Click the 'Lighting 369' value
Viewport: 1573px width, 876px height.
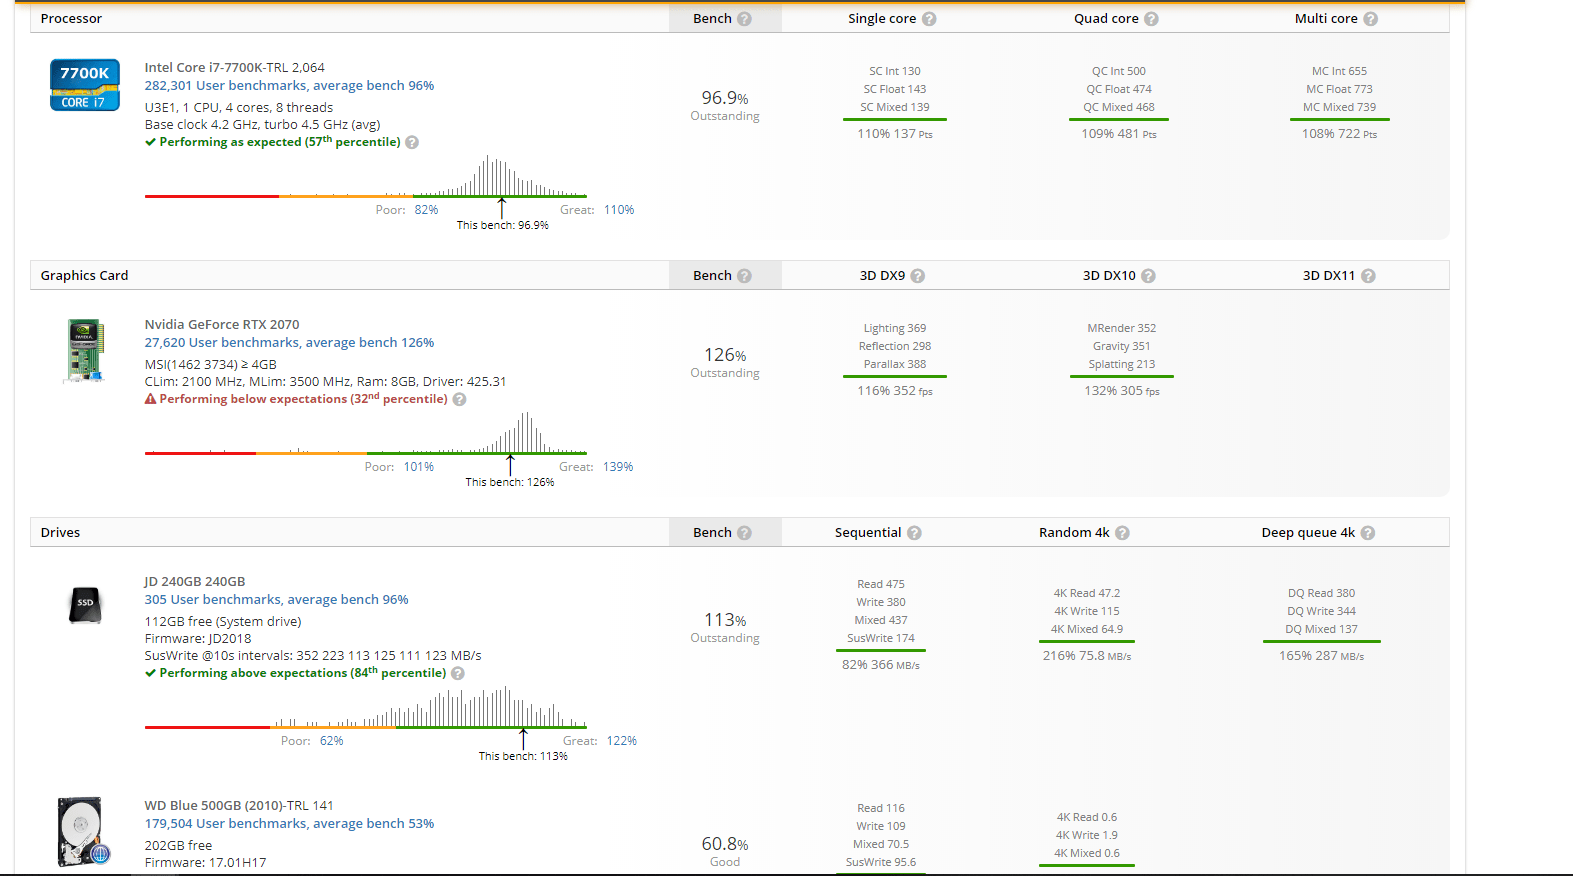click(895, 329)
